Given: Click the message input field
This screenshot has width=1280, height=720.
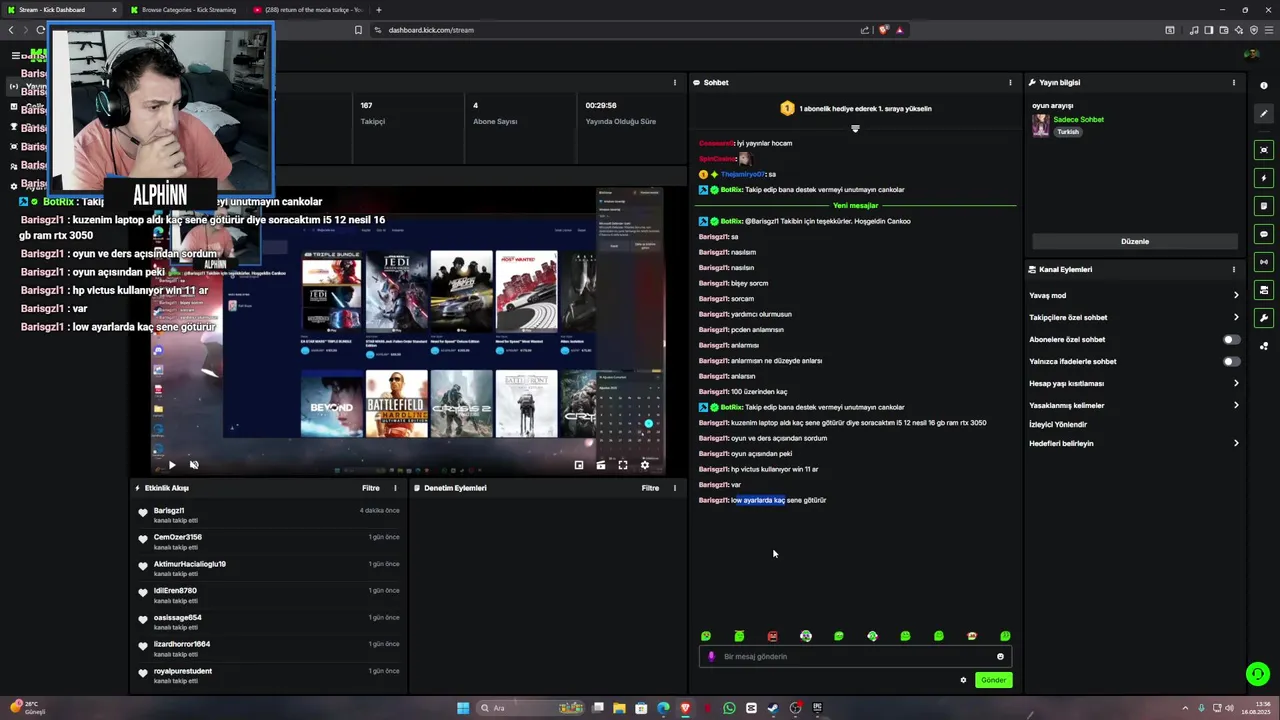Looking at the screenshot, I should 855,657.
